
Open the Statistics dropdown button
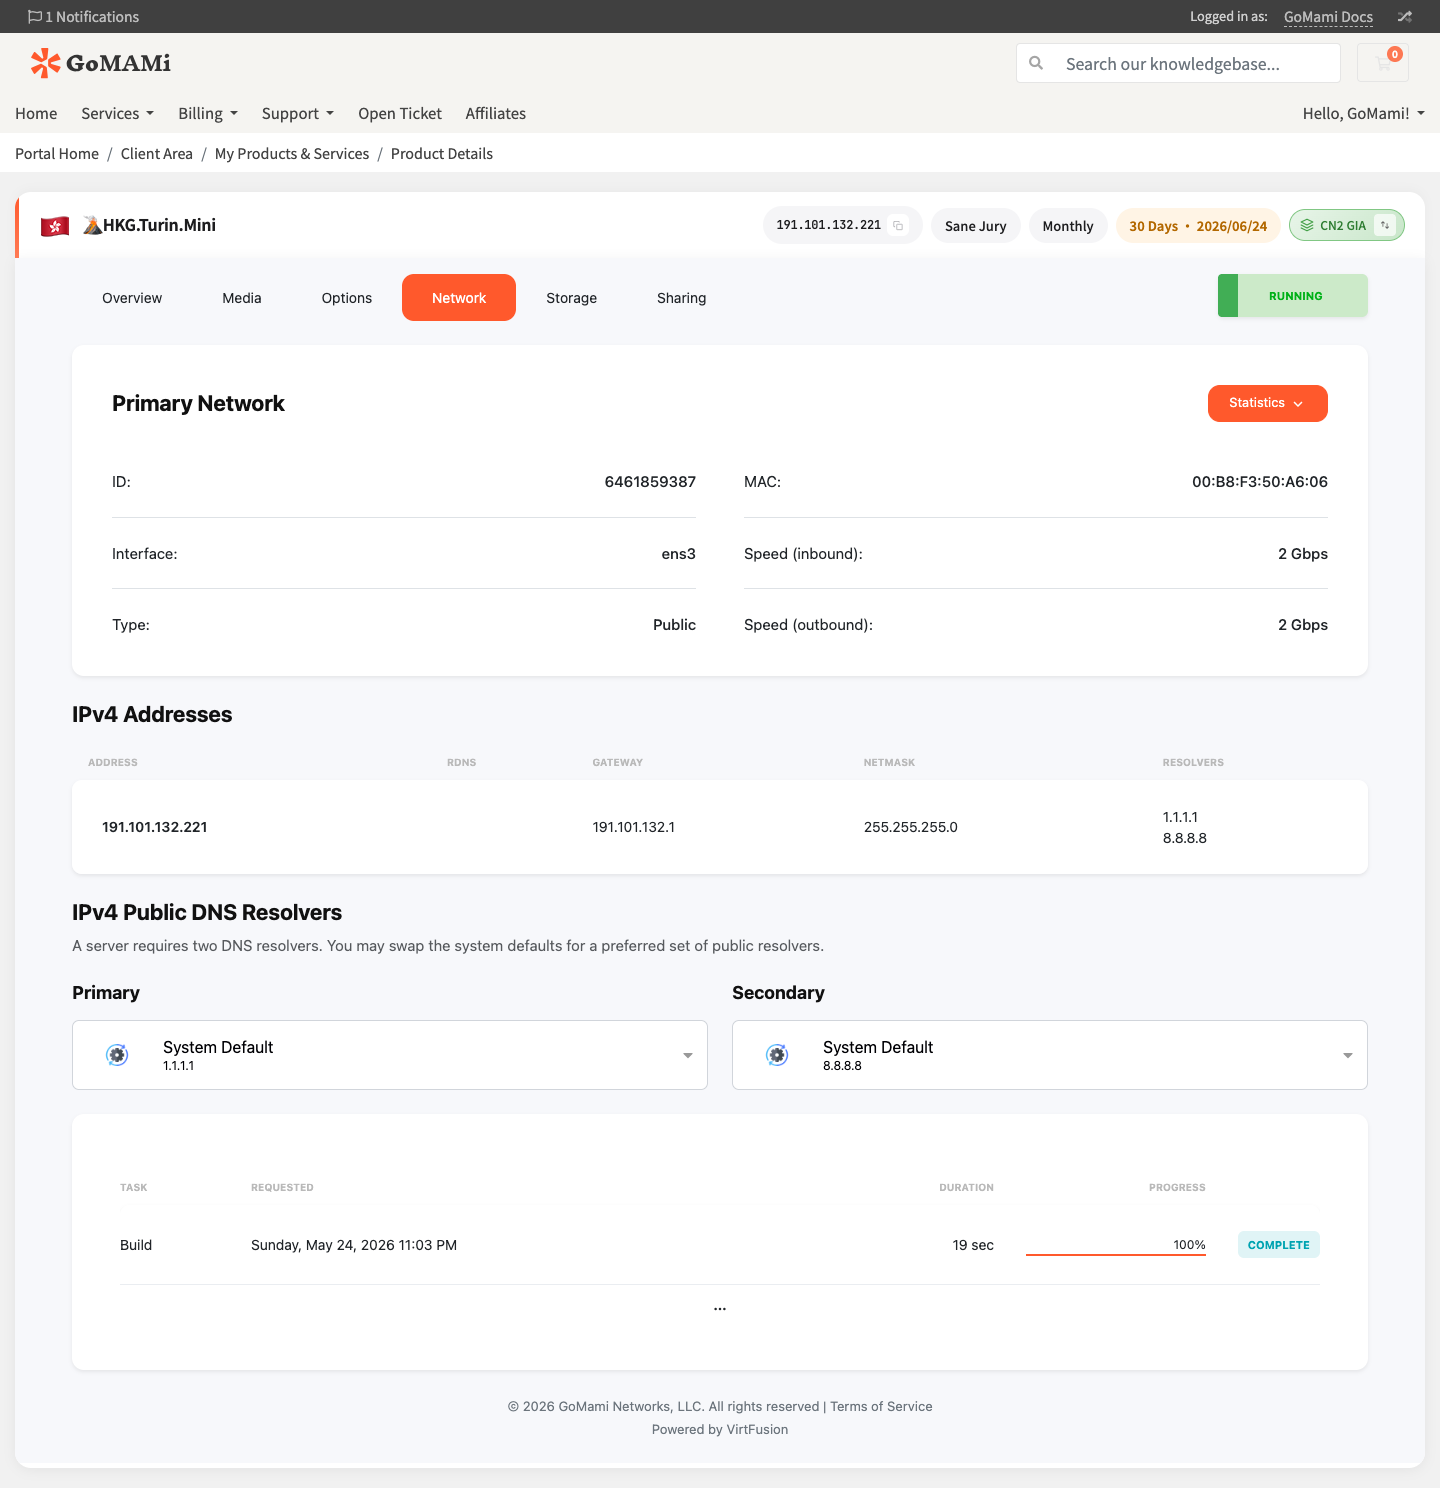[1268, 403]
